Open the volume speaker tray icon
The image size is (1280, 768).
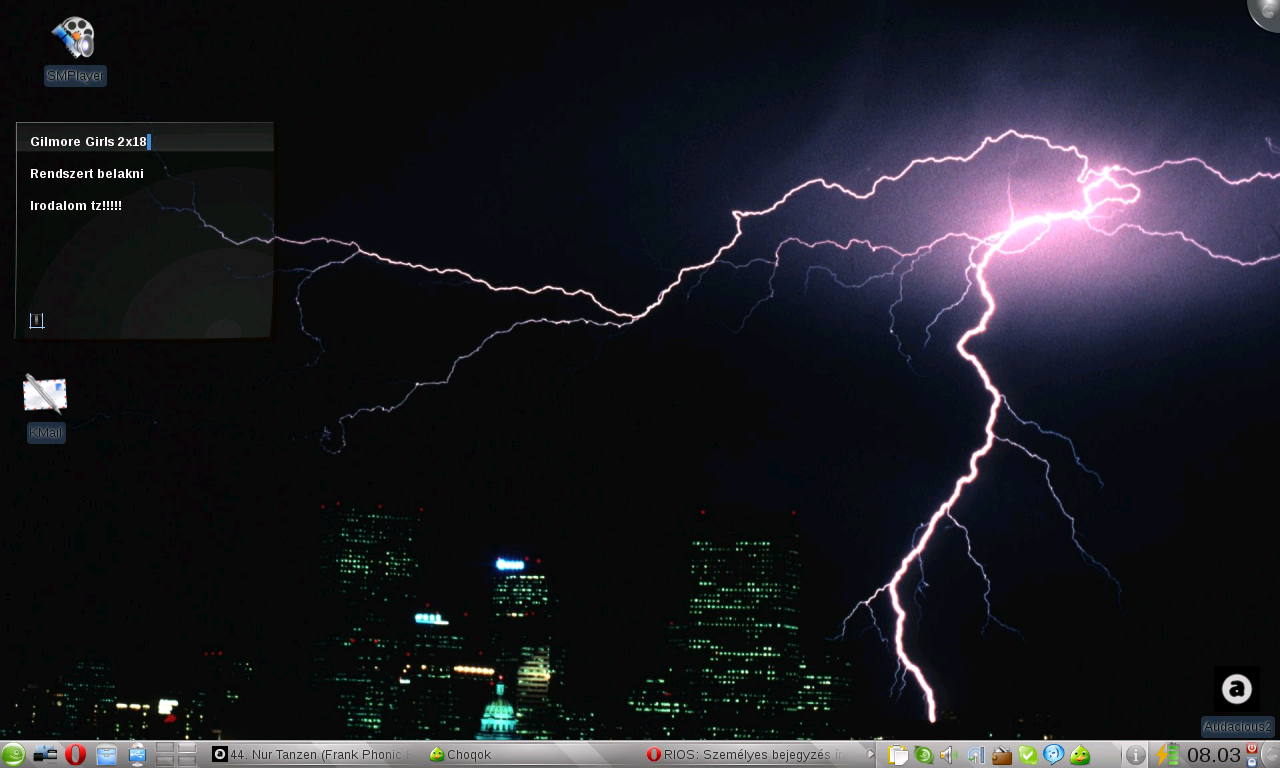coord(949,755)
